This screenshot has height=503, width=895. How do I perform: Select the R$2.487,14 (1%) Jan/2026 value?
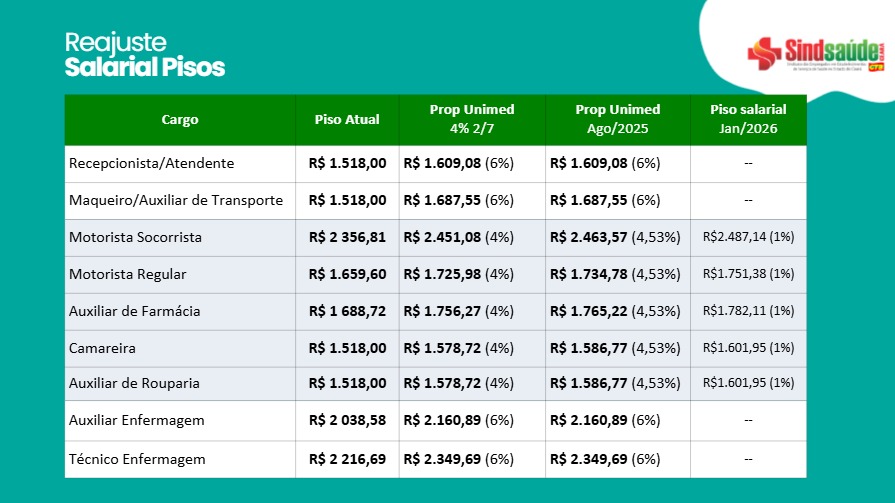point(748,237)
